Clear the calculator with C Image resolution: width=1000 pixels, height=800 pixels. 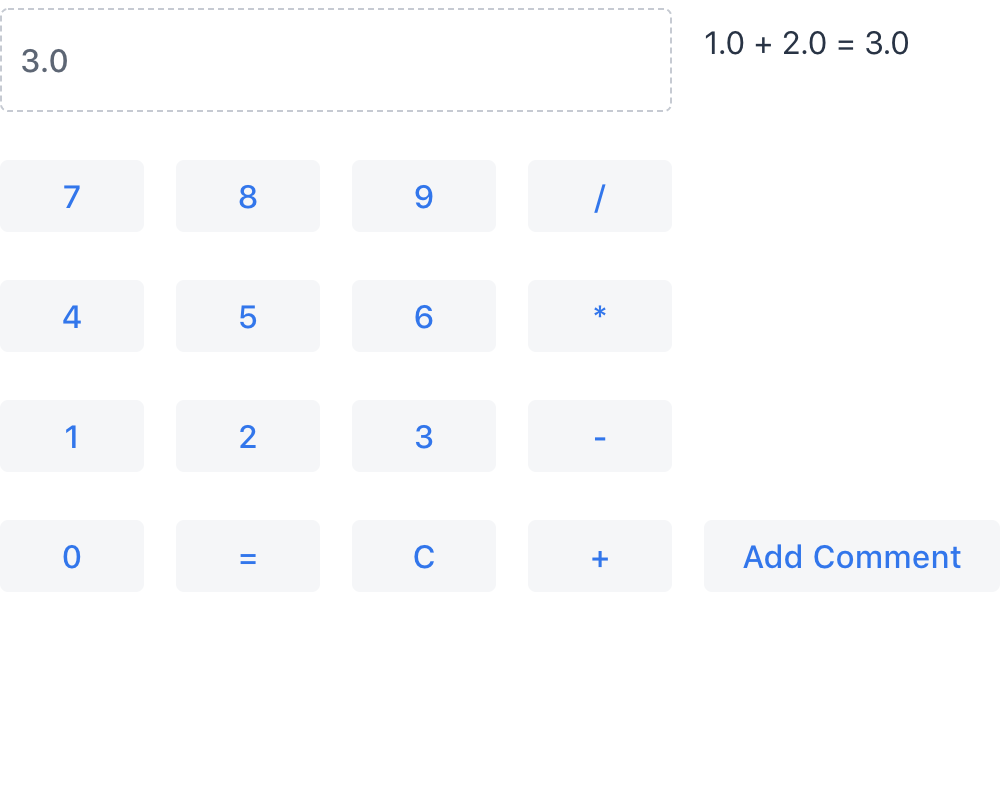(423, 556)
